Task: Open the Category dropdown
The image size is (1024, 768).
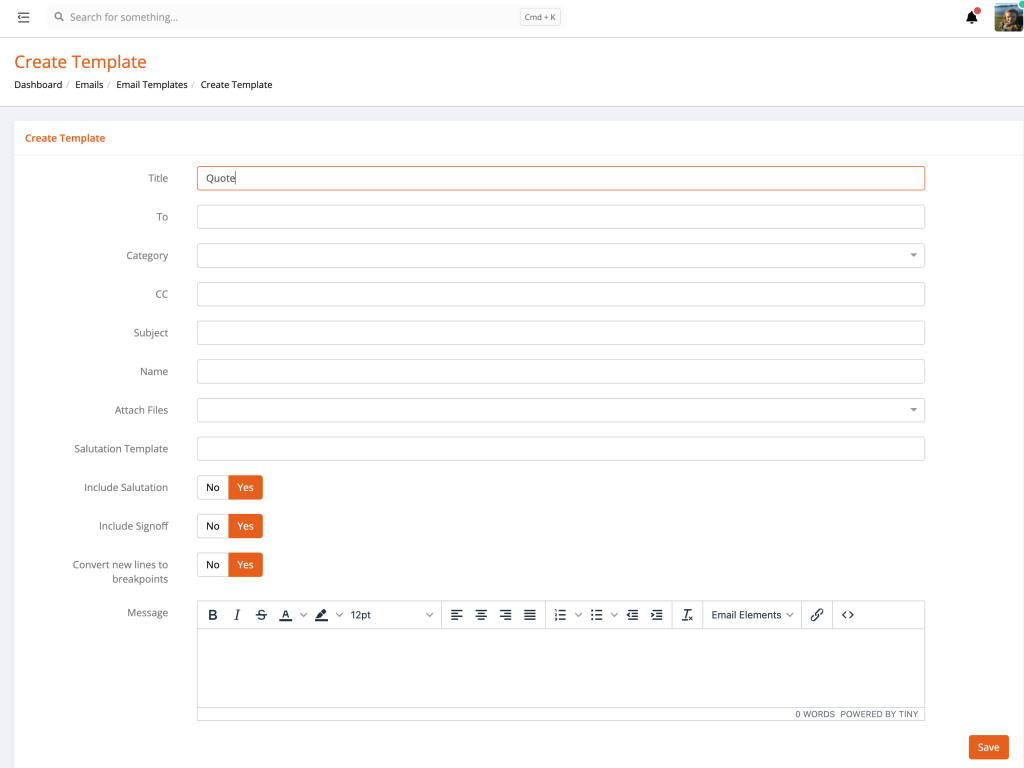Action: click(560, 256)
